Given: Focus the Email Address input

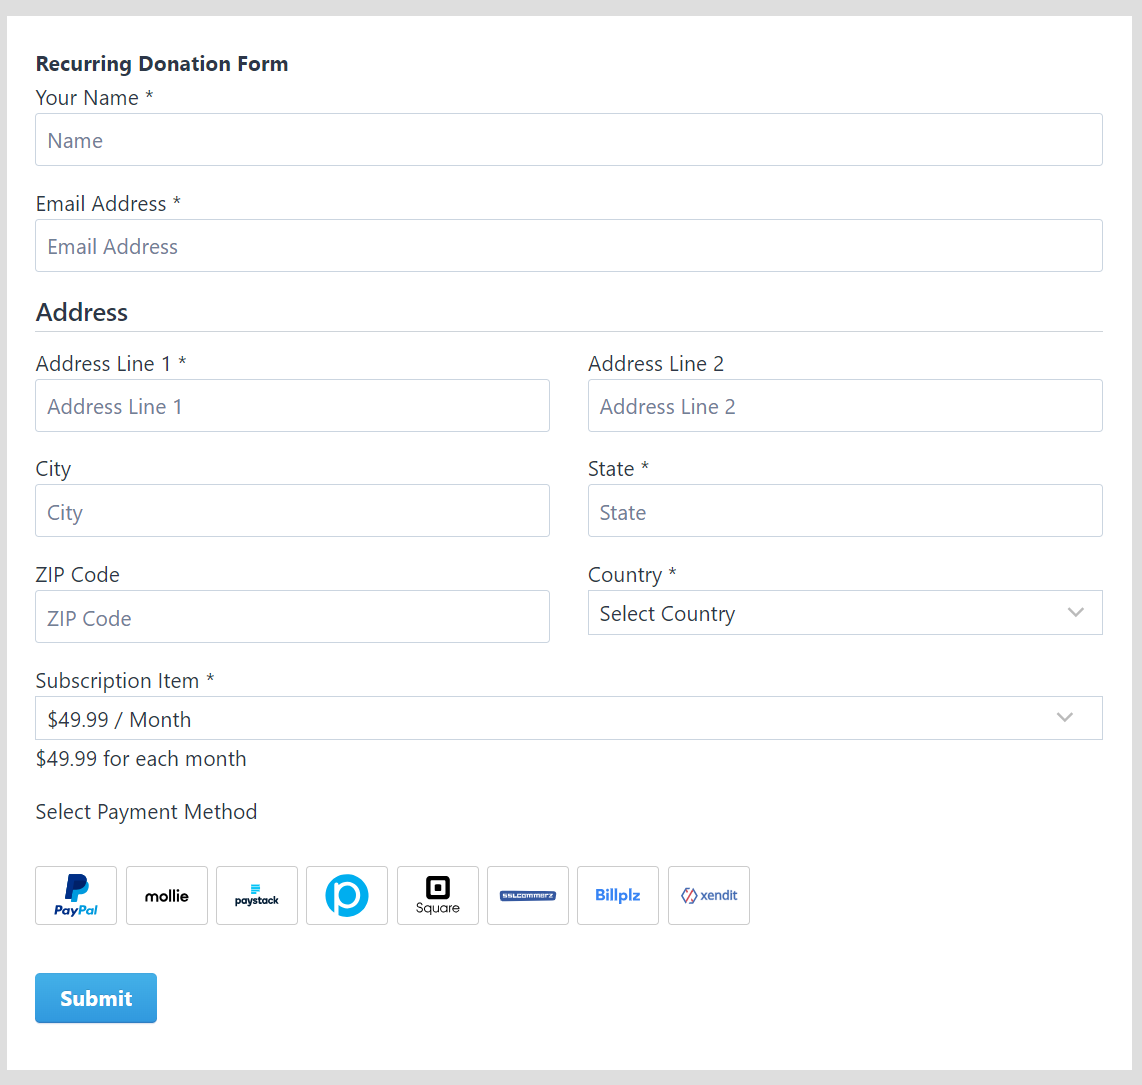Looking at the screenshot, I should coord(568,245).
